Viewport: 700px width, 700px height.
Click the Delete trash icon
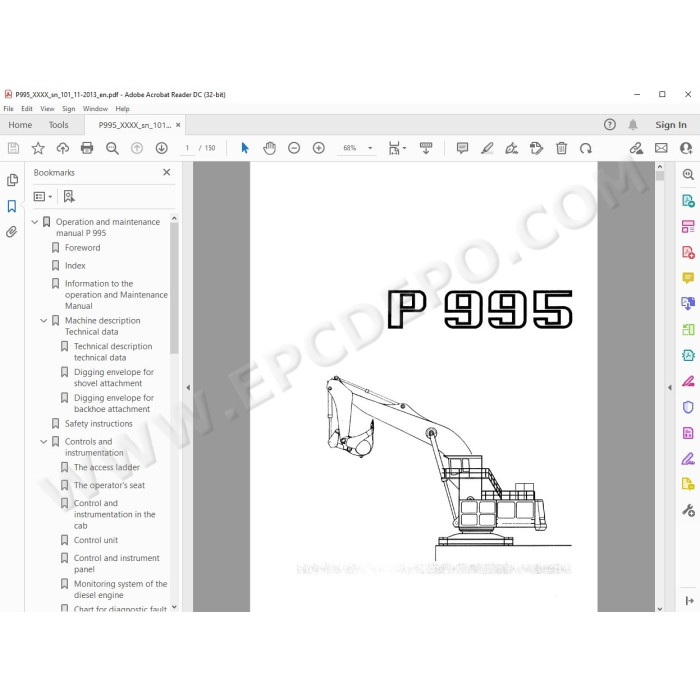(562, 148)
